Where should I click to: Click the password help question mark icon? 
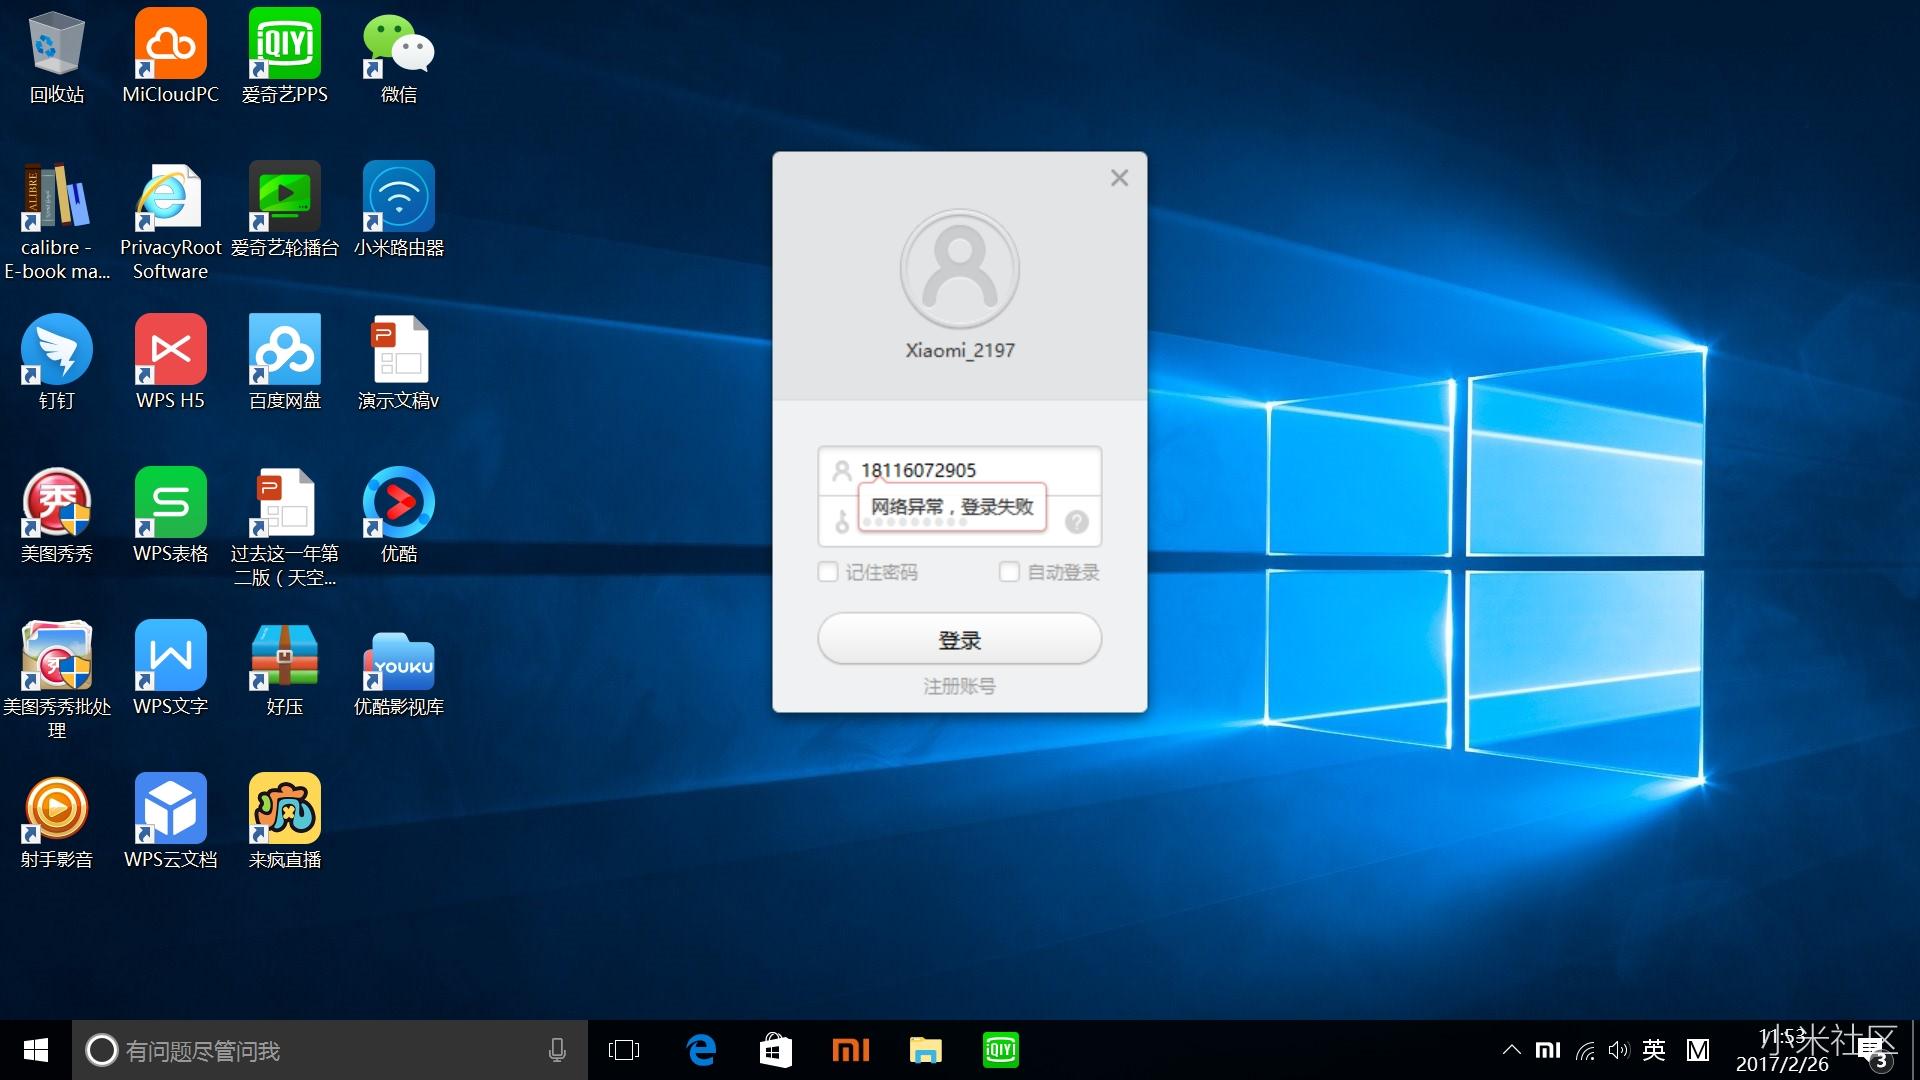pos(1076,522)
